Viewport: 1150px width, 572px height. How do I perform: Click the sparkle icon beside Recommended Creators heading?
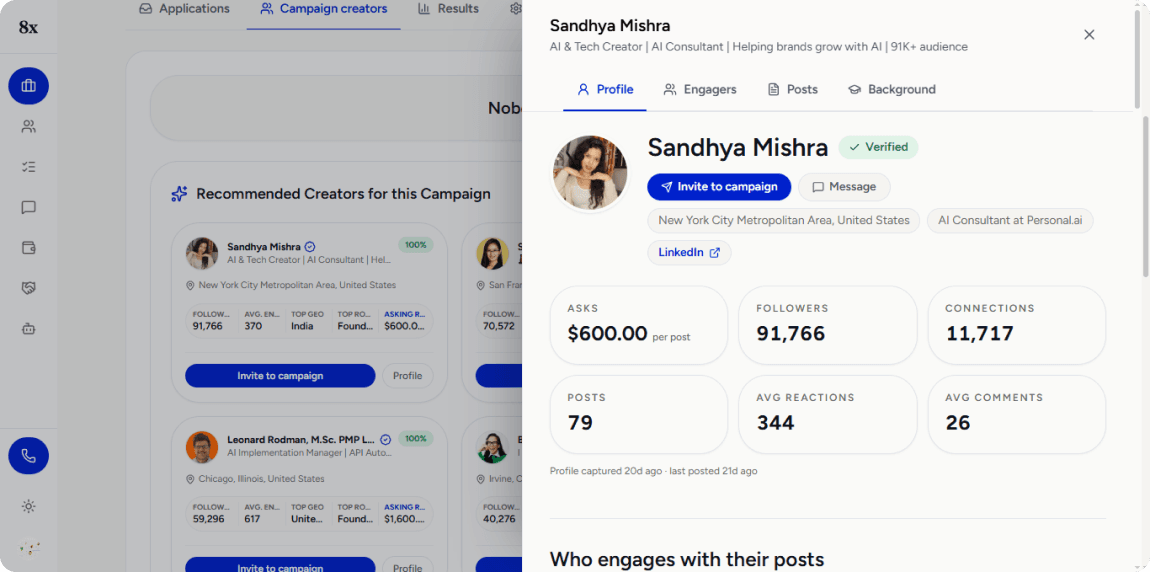click(179, 194)
